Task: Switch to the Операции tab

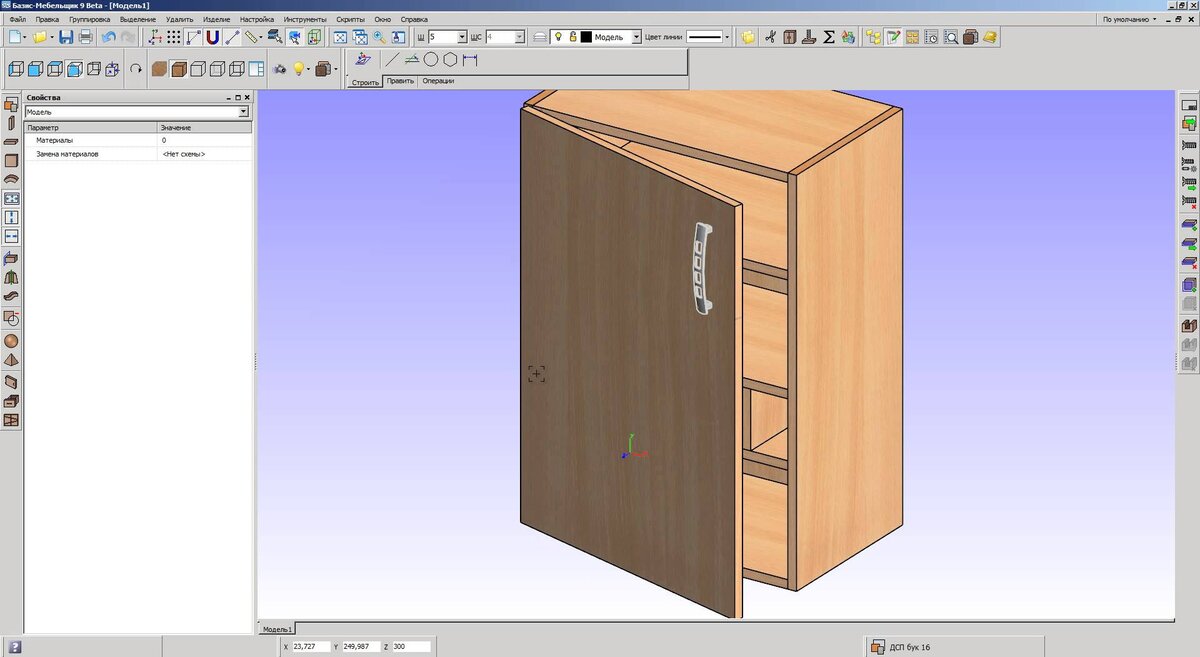Action: coord(438,81)
